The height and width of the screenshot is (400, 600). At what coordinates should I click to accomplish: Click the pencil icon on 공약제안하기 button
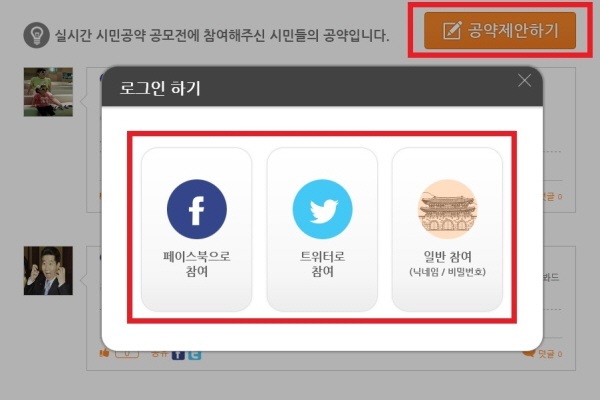pos(452,31)
